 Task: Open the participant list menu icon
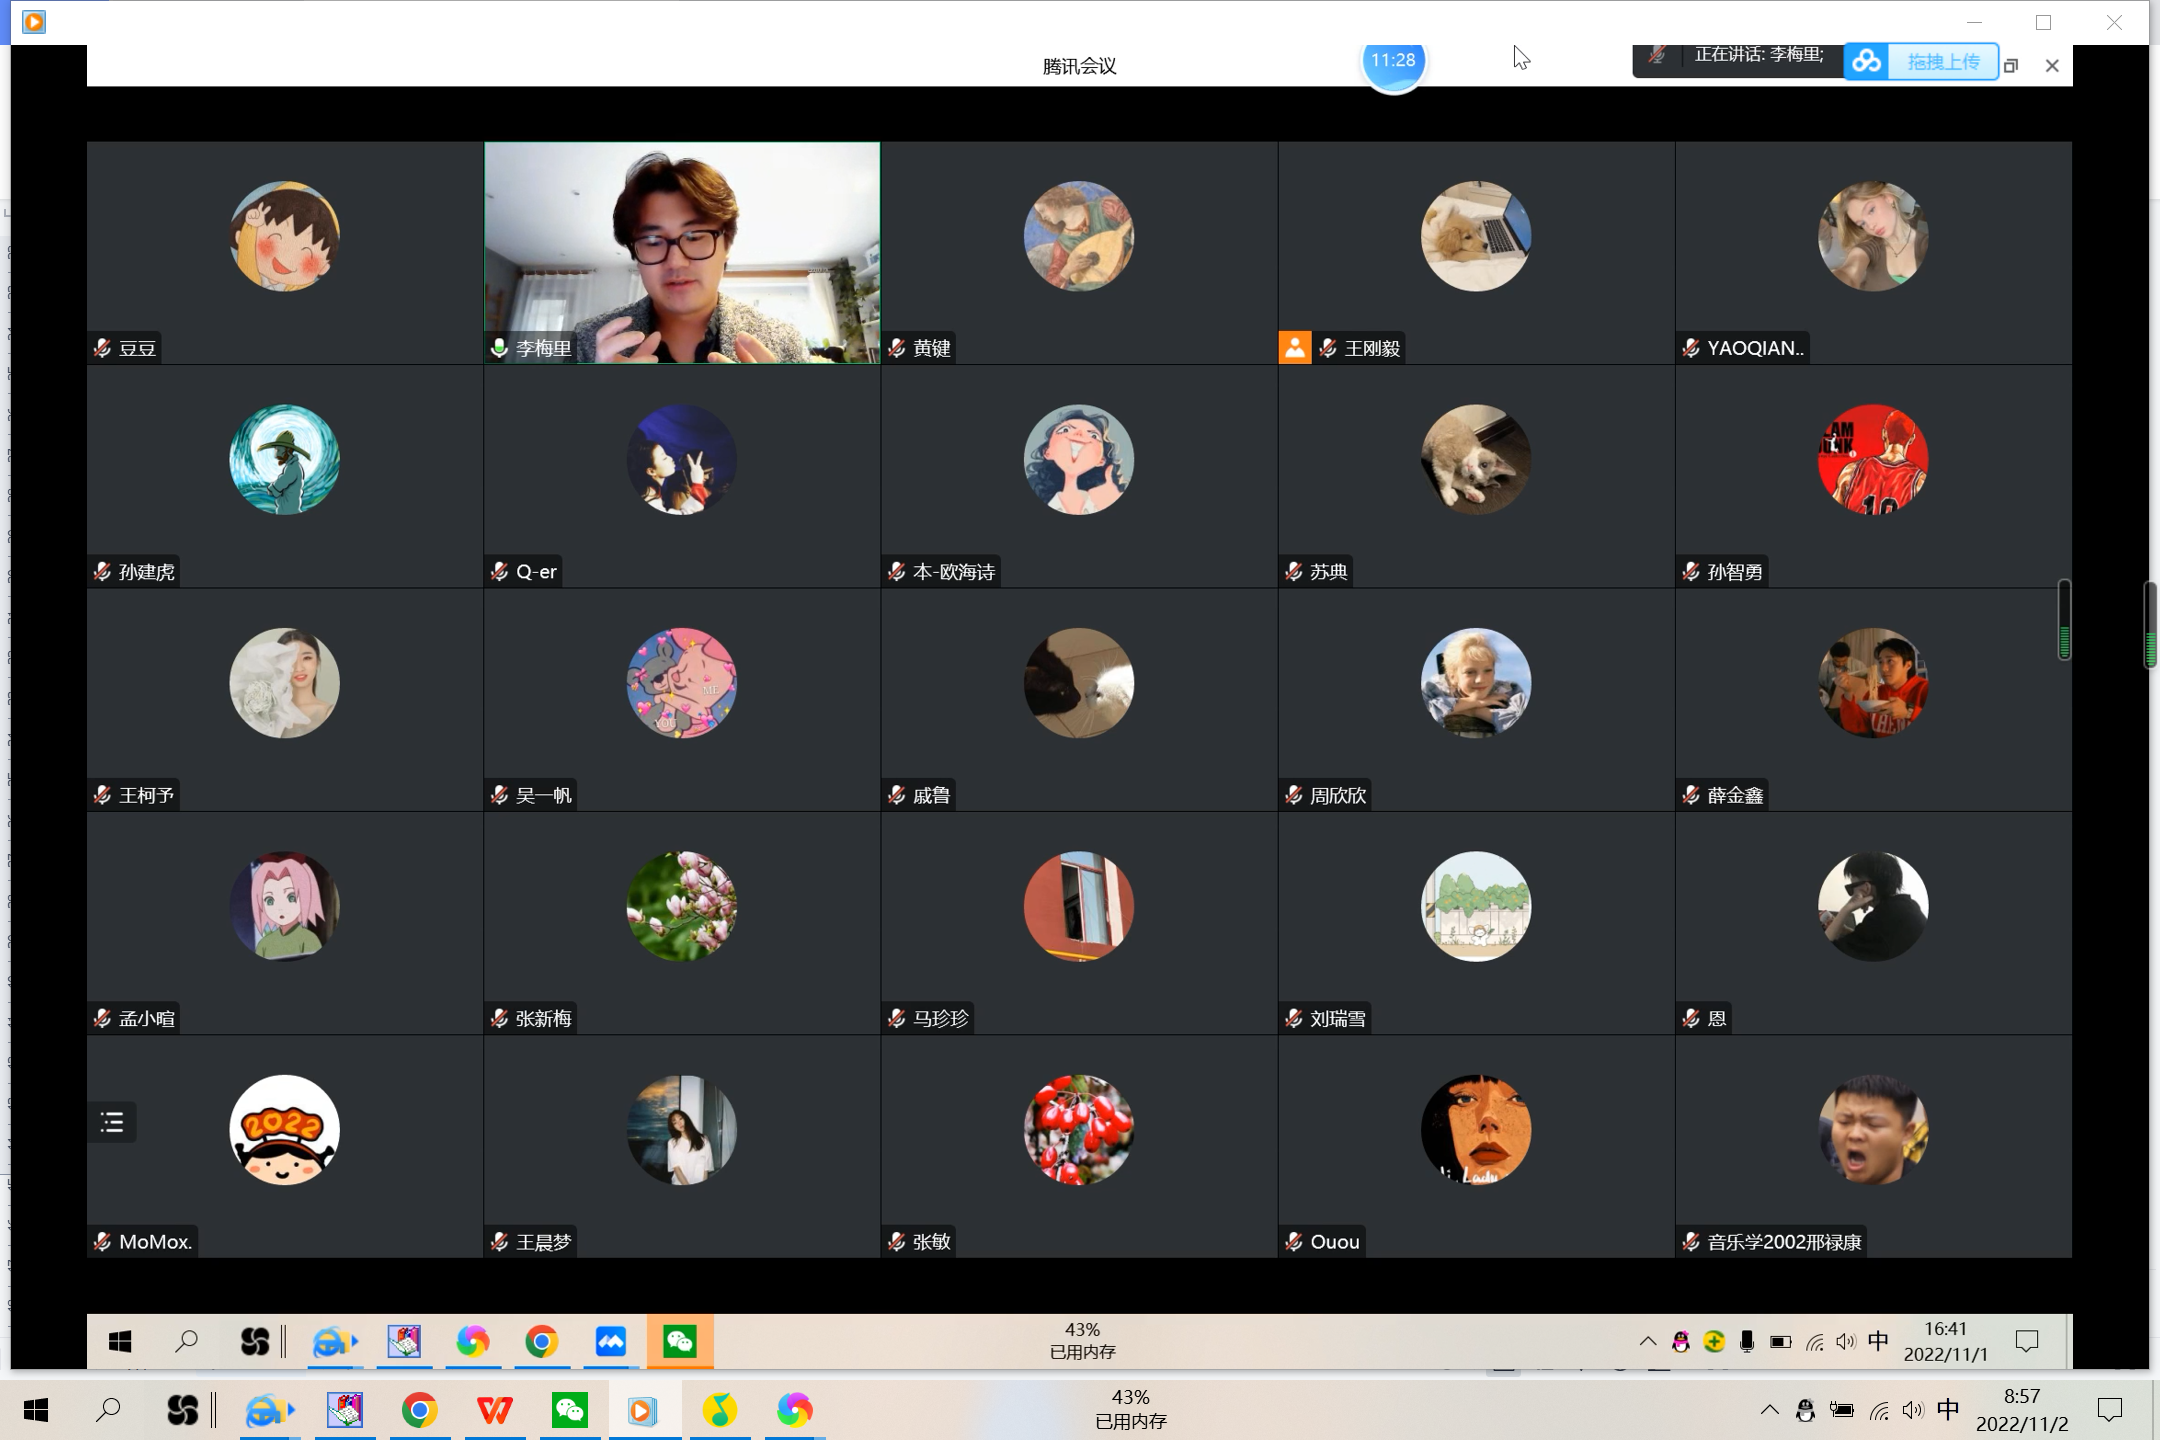coord(112,1122)
